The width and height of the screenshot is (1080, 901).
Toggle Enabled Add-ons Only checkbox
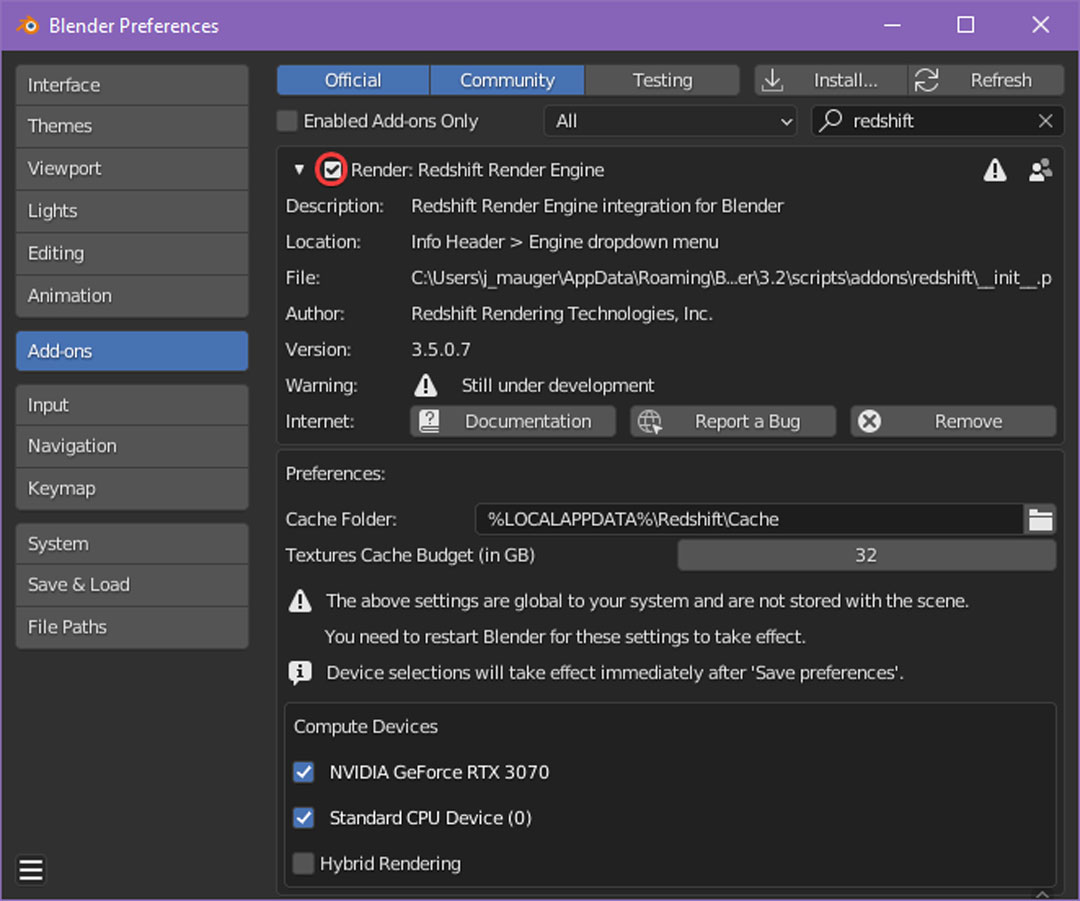coord(288,121)
